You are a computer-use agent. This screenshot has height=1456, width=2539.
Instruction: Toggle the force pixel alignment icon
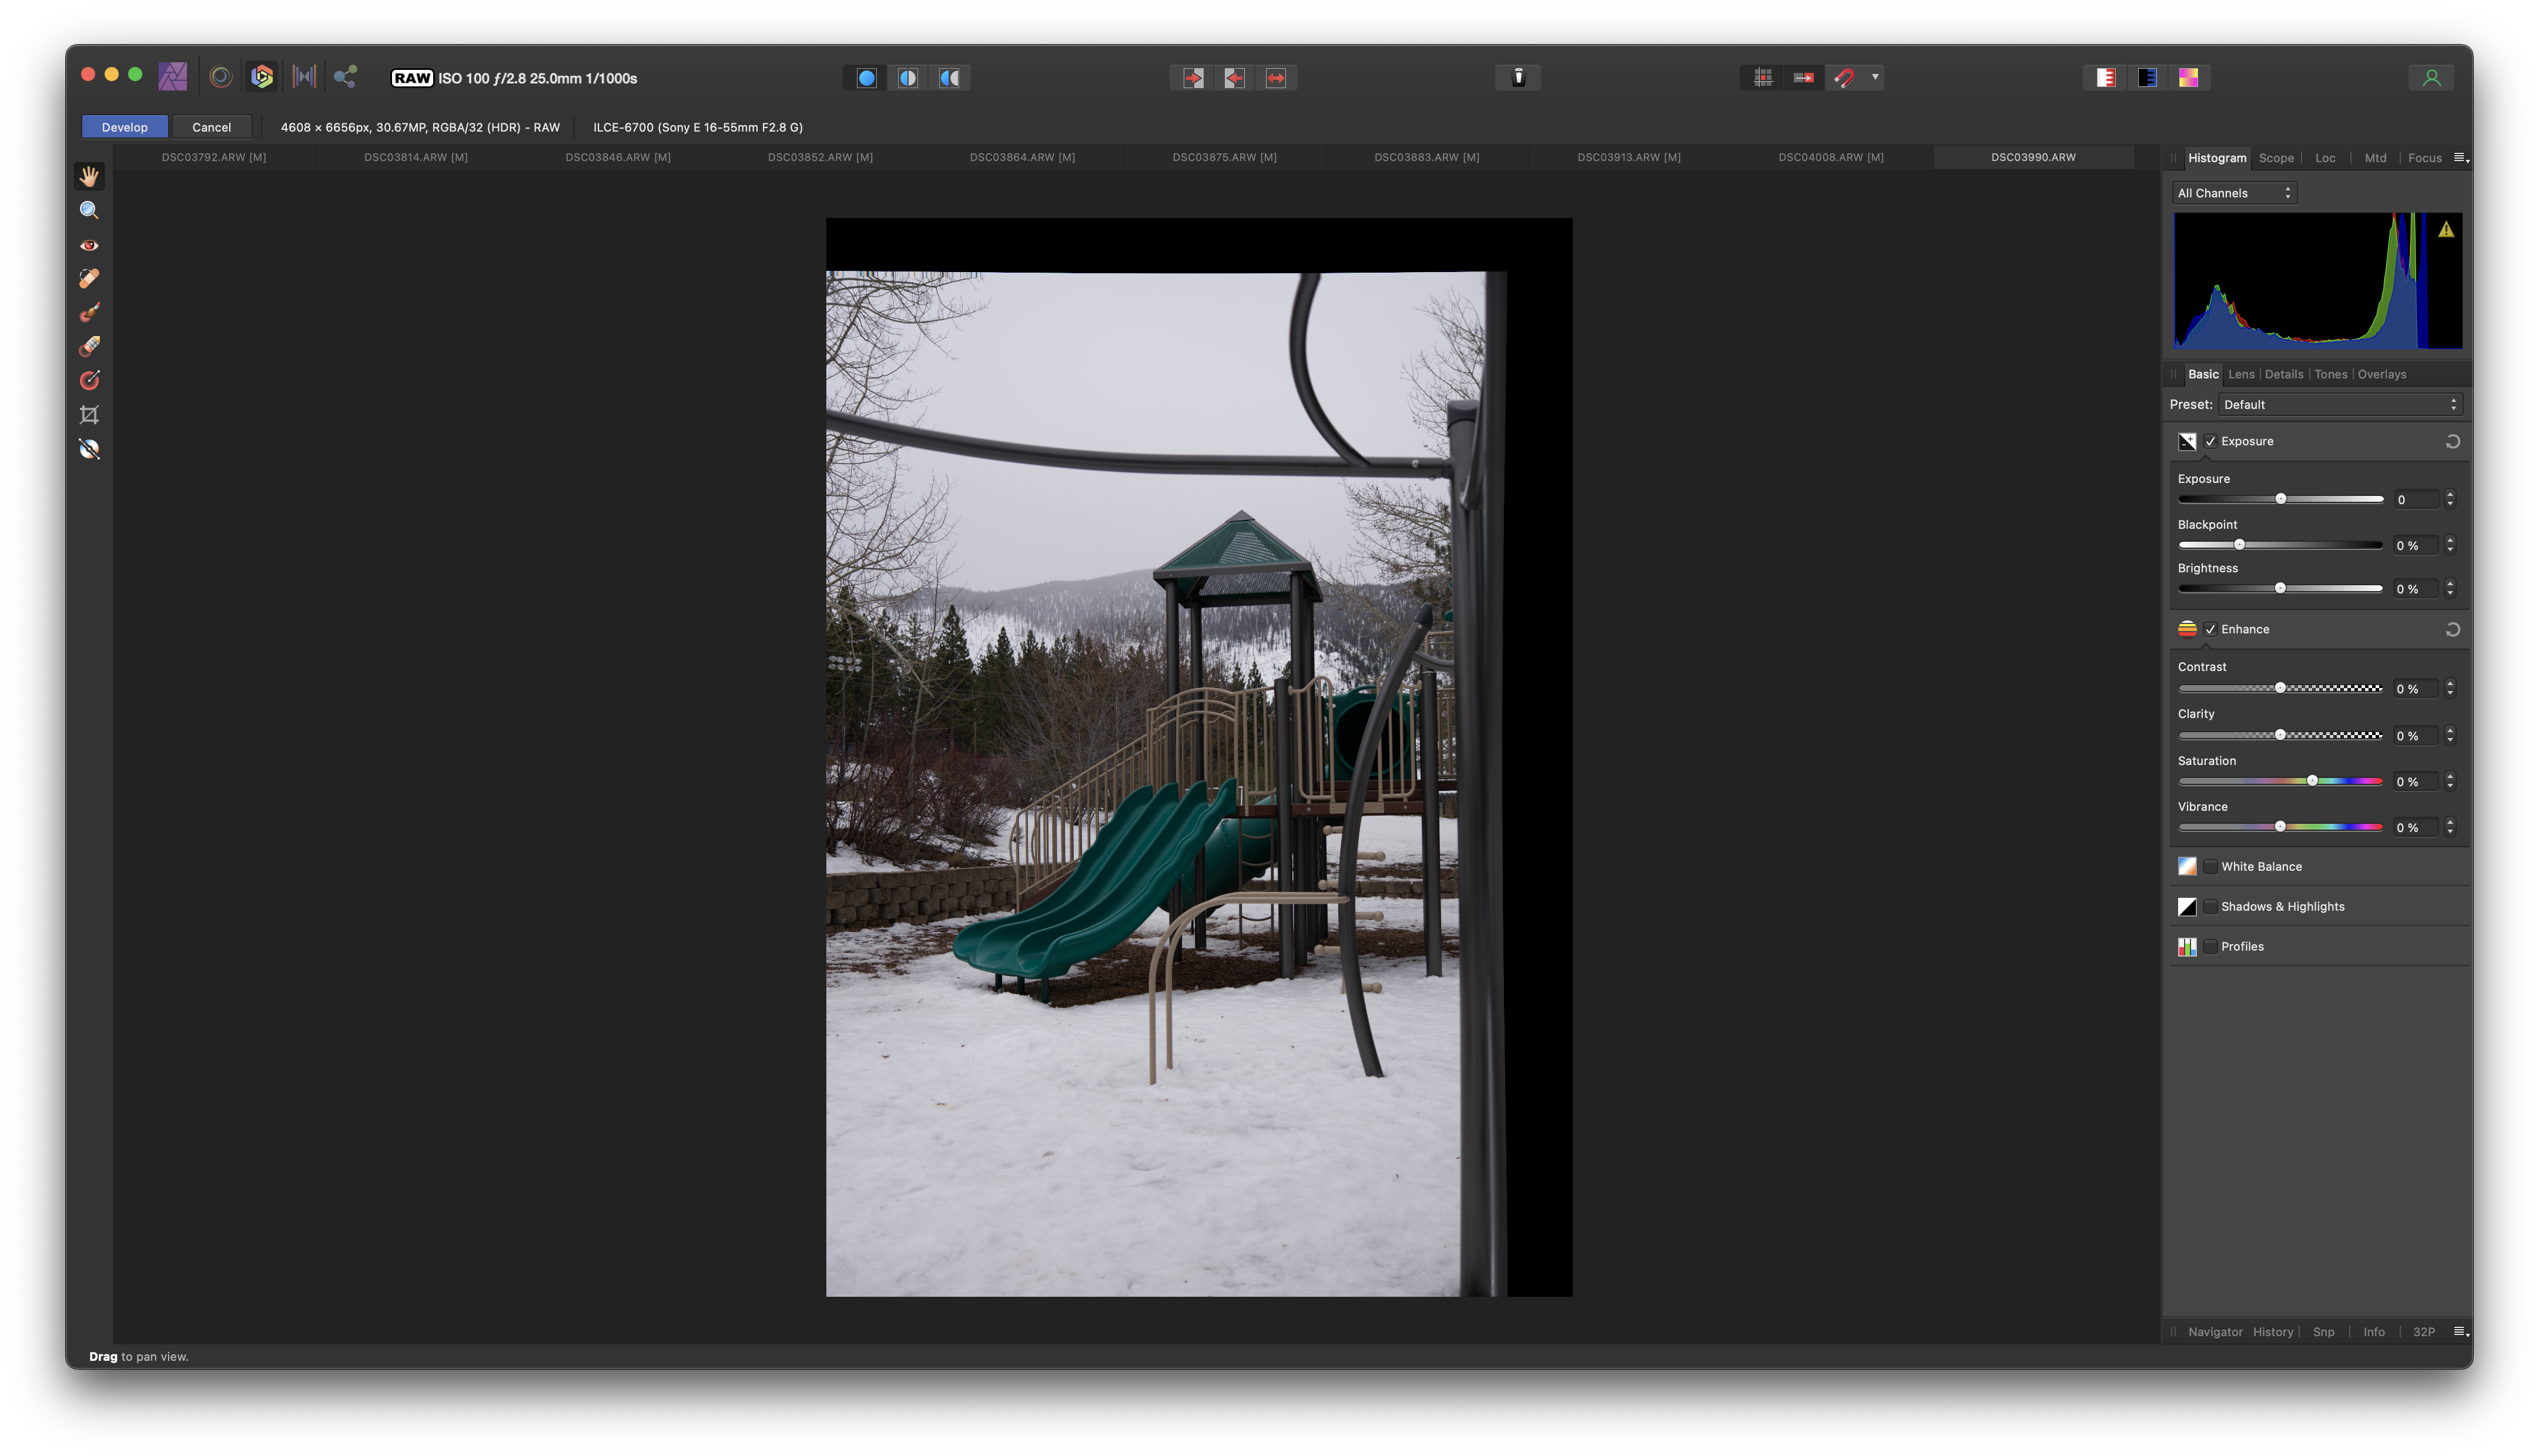tap(1804, 78)
